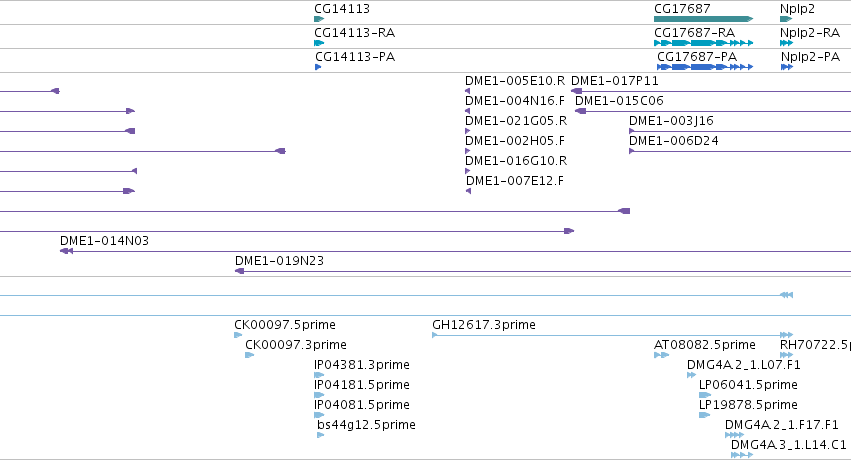
Task: Select DME1-021G05.R label
Action: [516, 120]
